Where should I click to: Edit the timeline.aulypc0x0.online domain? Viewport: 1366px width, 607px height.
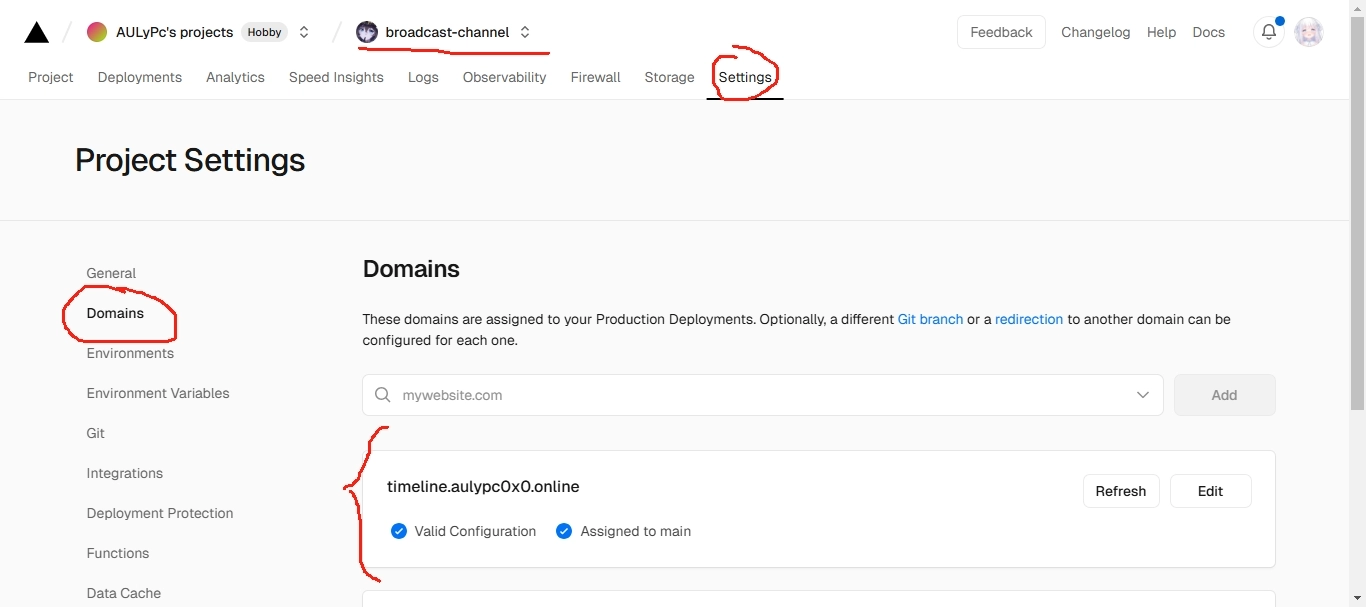(x=1210, y=491)
